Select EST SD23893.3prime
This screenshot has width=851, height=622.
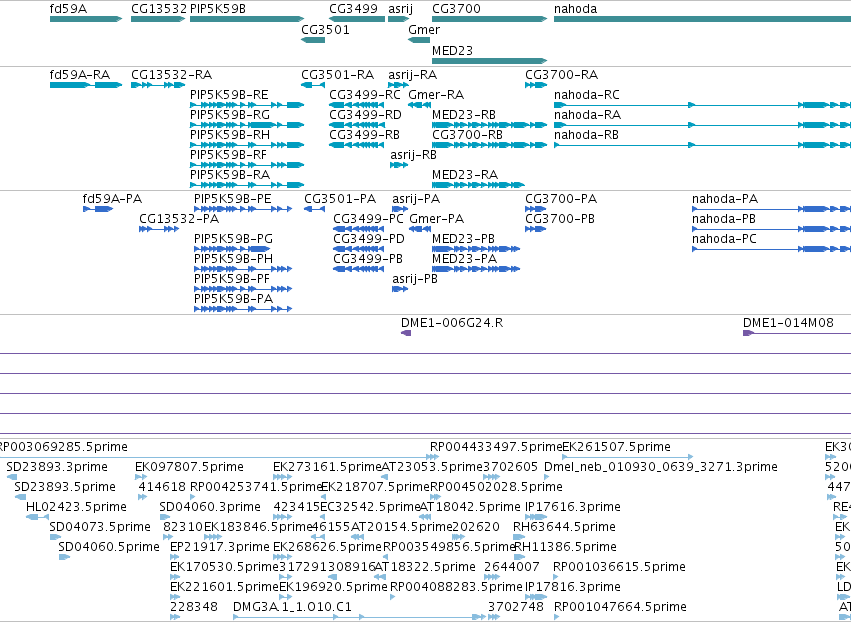point(12,477)
